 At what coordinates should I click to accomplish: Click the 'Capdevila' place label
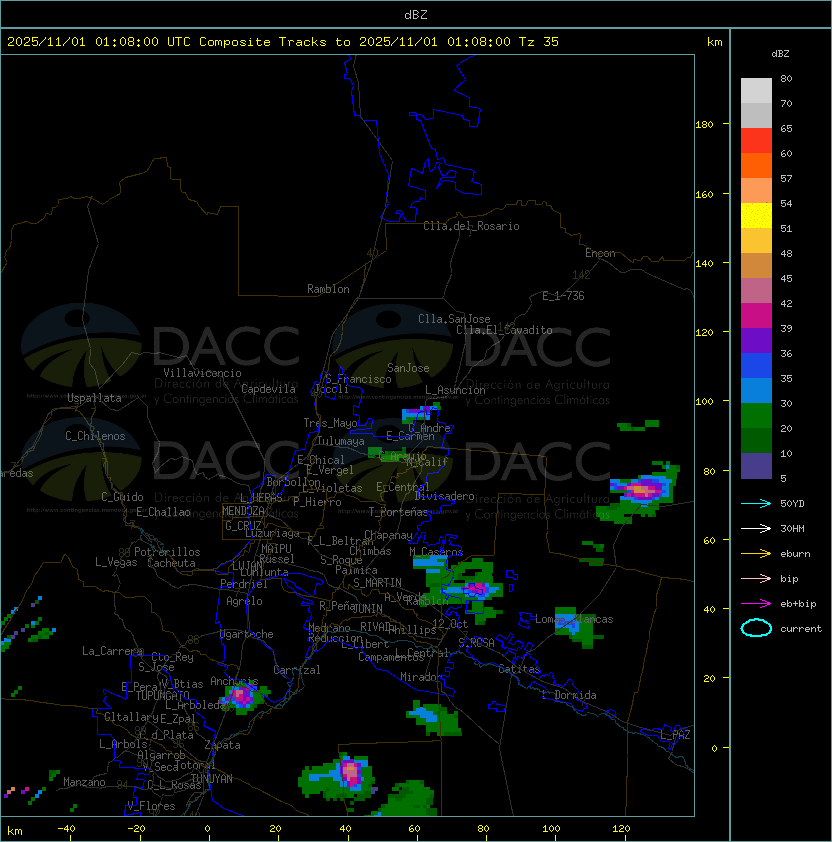pos(268,389)
